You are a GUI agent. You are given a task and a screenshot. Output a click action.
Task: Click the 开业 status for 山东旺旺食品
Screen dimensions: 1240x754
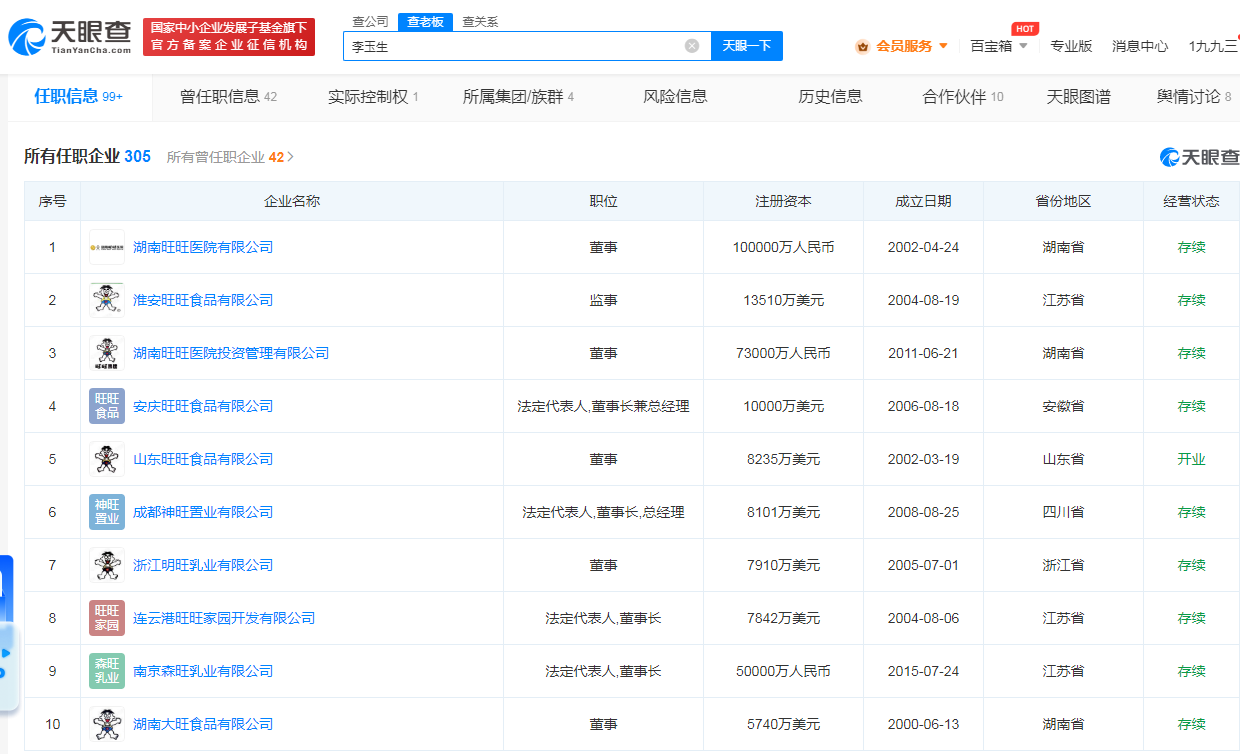click(x=1191, y=459)
